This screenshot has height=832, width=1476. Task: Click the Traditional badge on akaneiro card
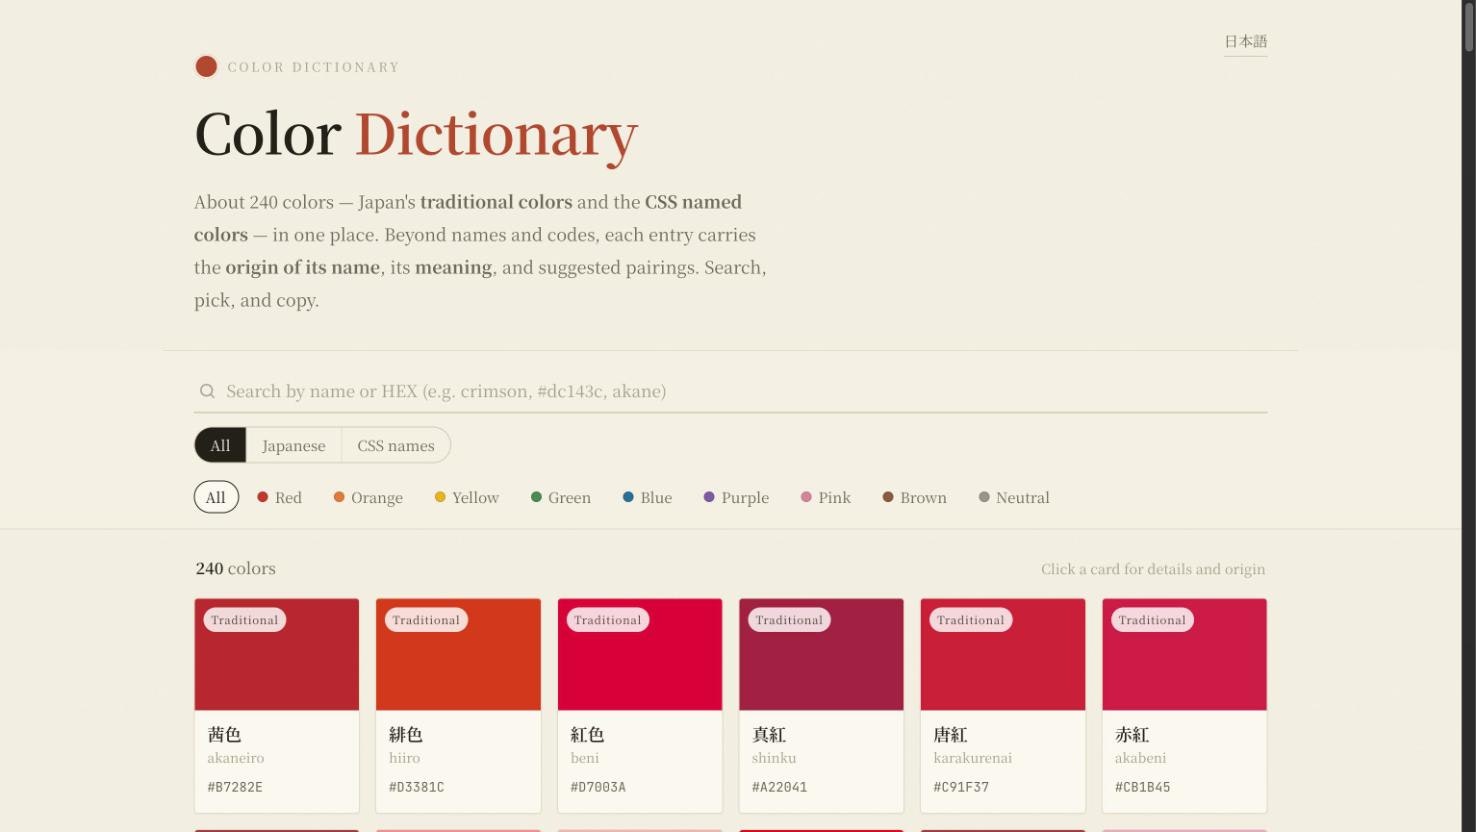click(x=245, y=620)
